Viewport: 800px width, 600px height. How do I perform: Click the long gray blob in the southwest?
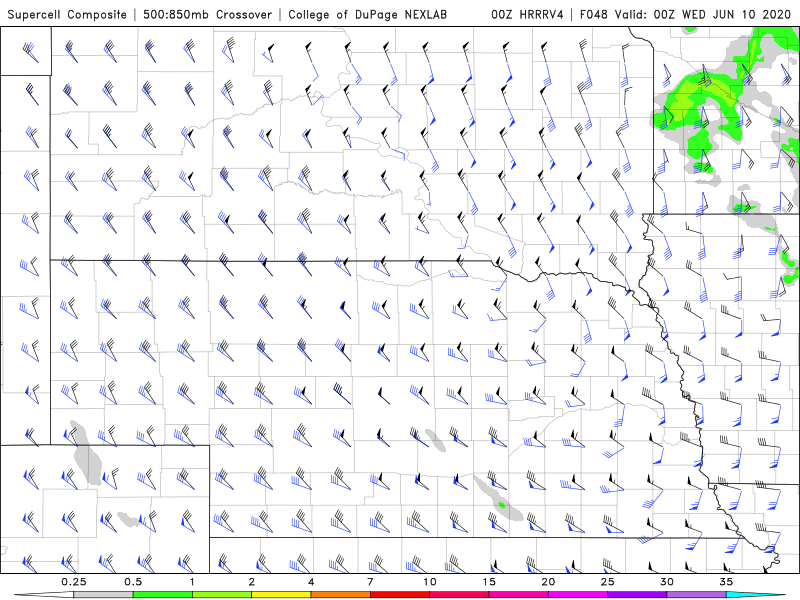coord(86,453)
